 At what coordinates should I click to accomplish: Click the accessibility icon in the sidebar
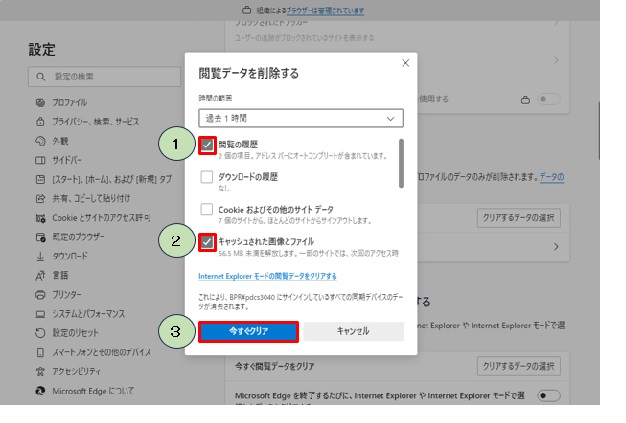coord(40,372)
